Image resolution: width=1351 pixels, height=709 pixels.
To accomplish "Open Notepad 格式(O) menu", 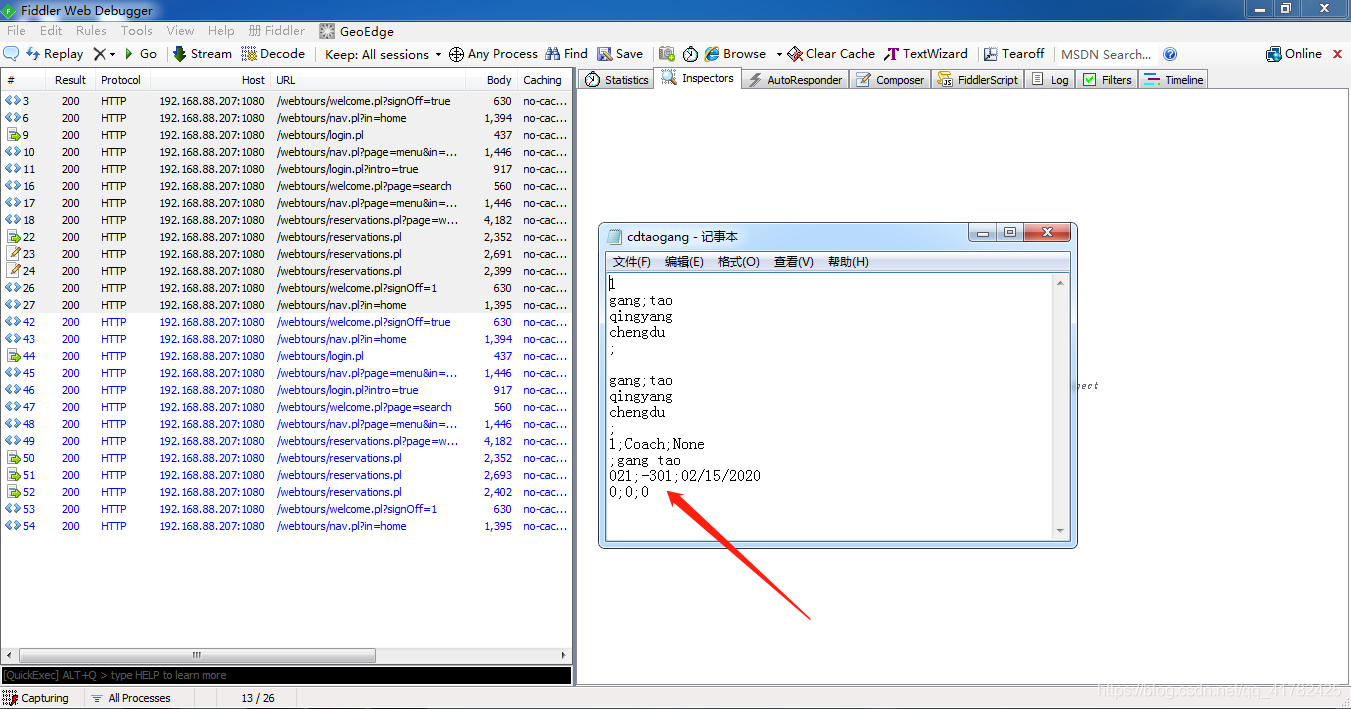I will click(739, 262).
